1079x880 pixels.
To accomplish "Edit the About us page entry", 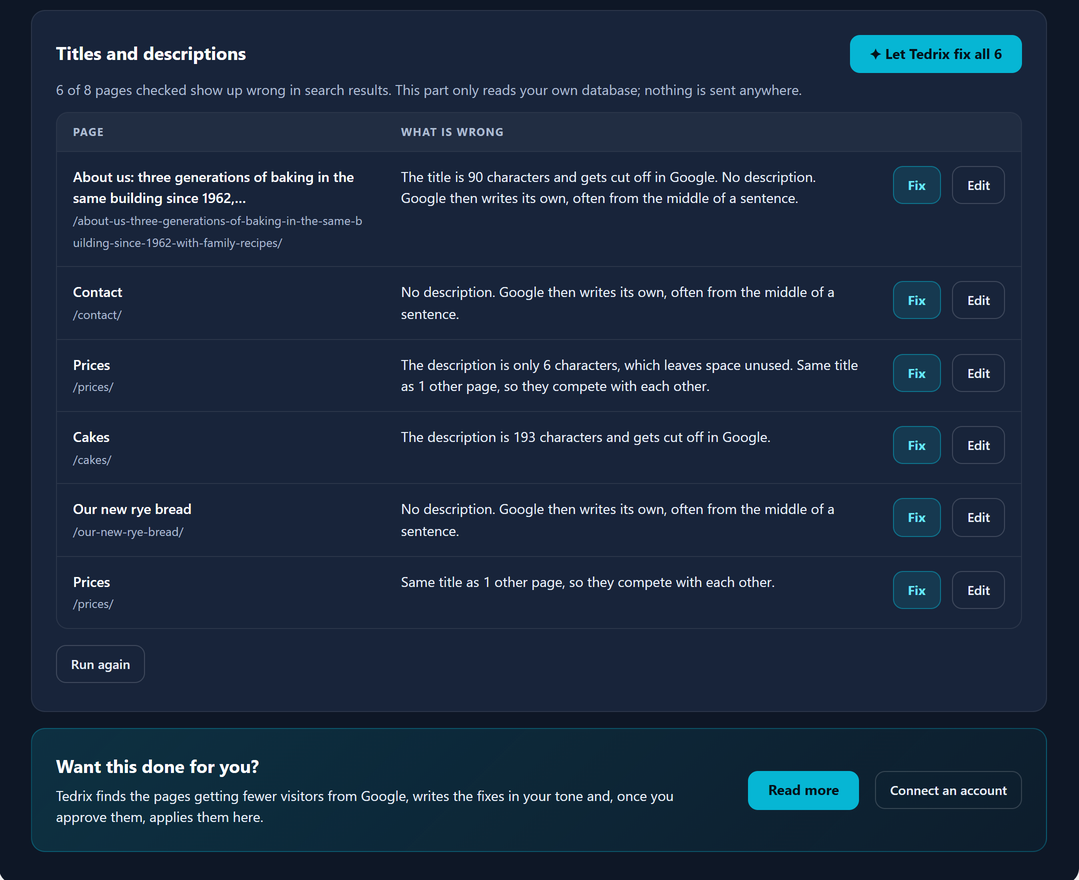I will (978, 185).
